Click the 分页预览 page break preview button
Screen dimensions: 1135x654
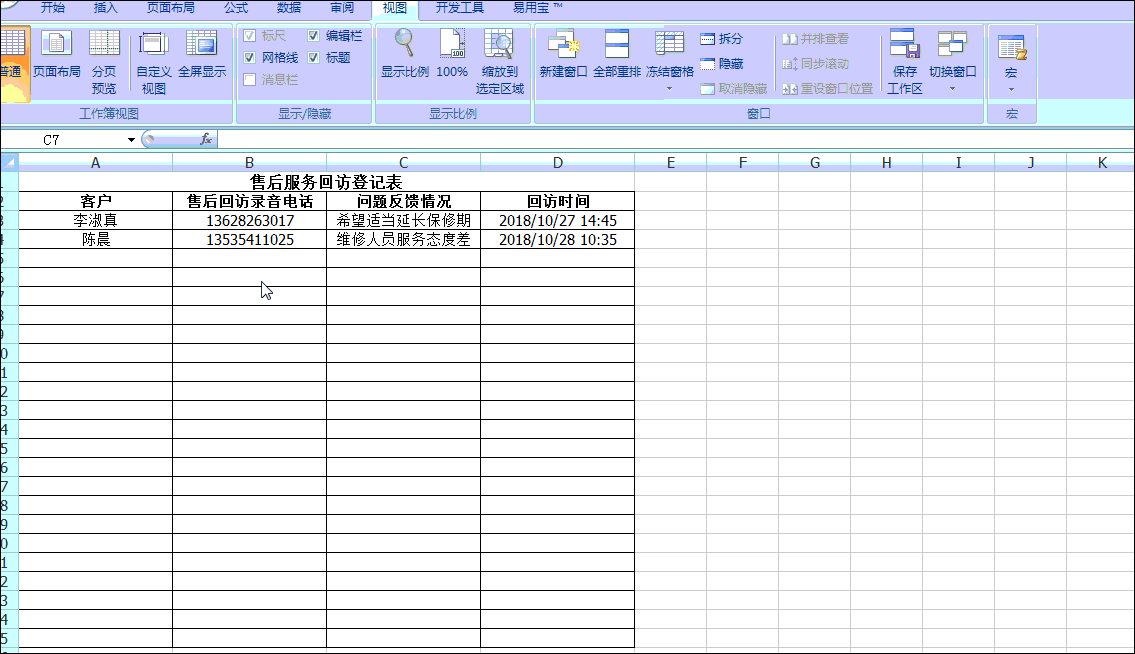[104, 55]
